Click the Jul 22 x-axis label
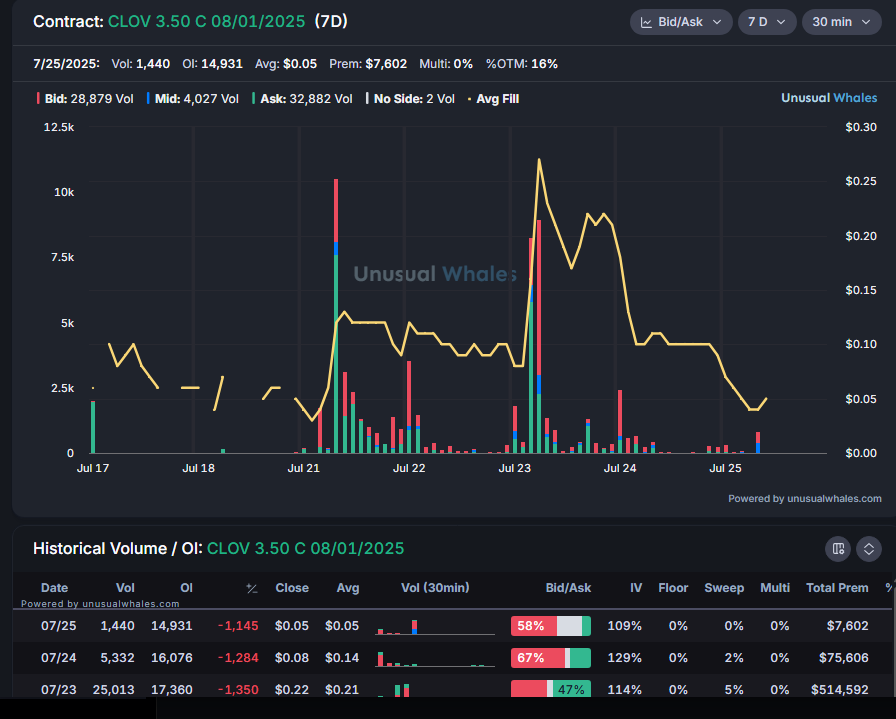 [409, 468]
